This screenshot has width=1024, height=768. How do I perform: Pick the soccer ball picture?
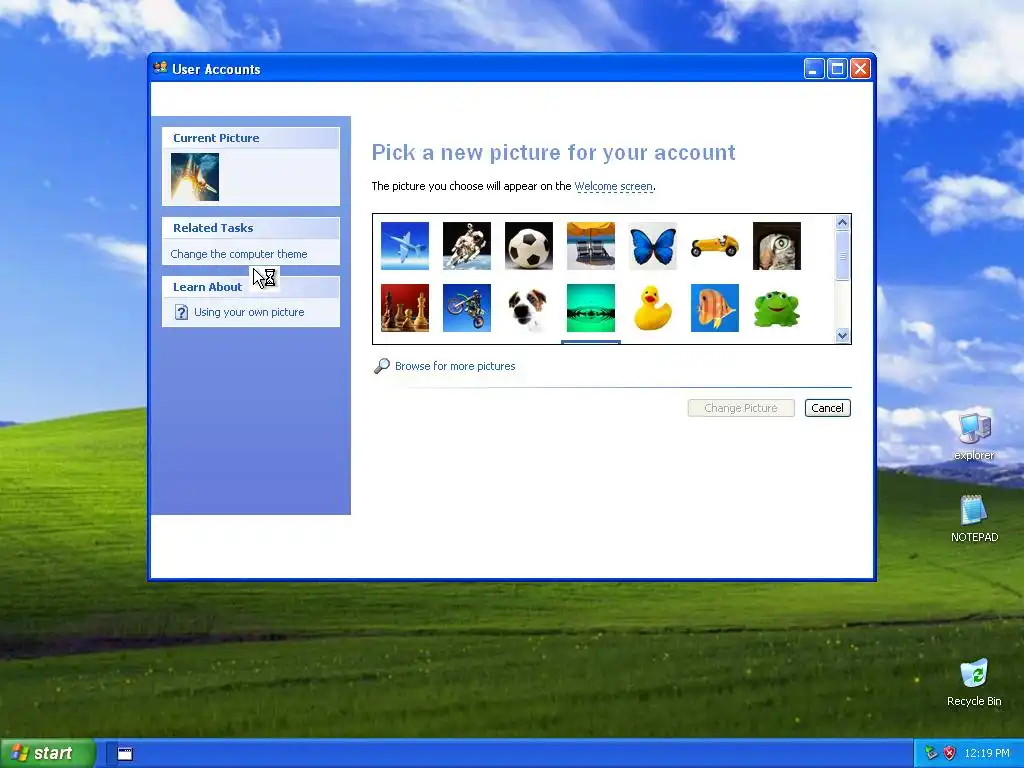[529, 246]
